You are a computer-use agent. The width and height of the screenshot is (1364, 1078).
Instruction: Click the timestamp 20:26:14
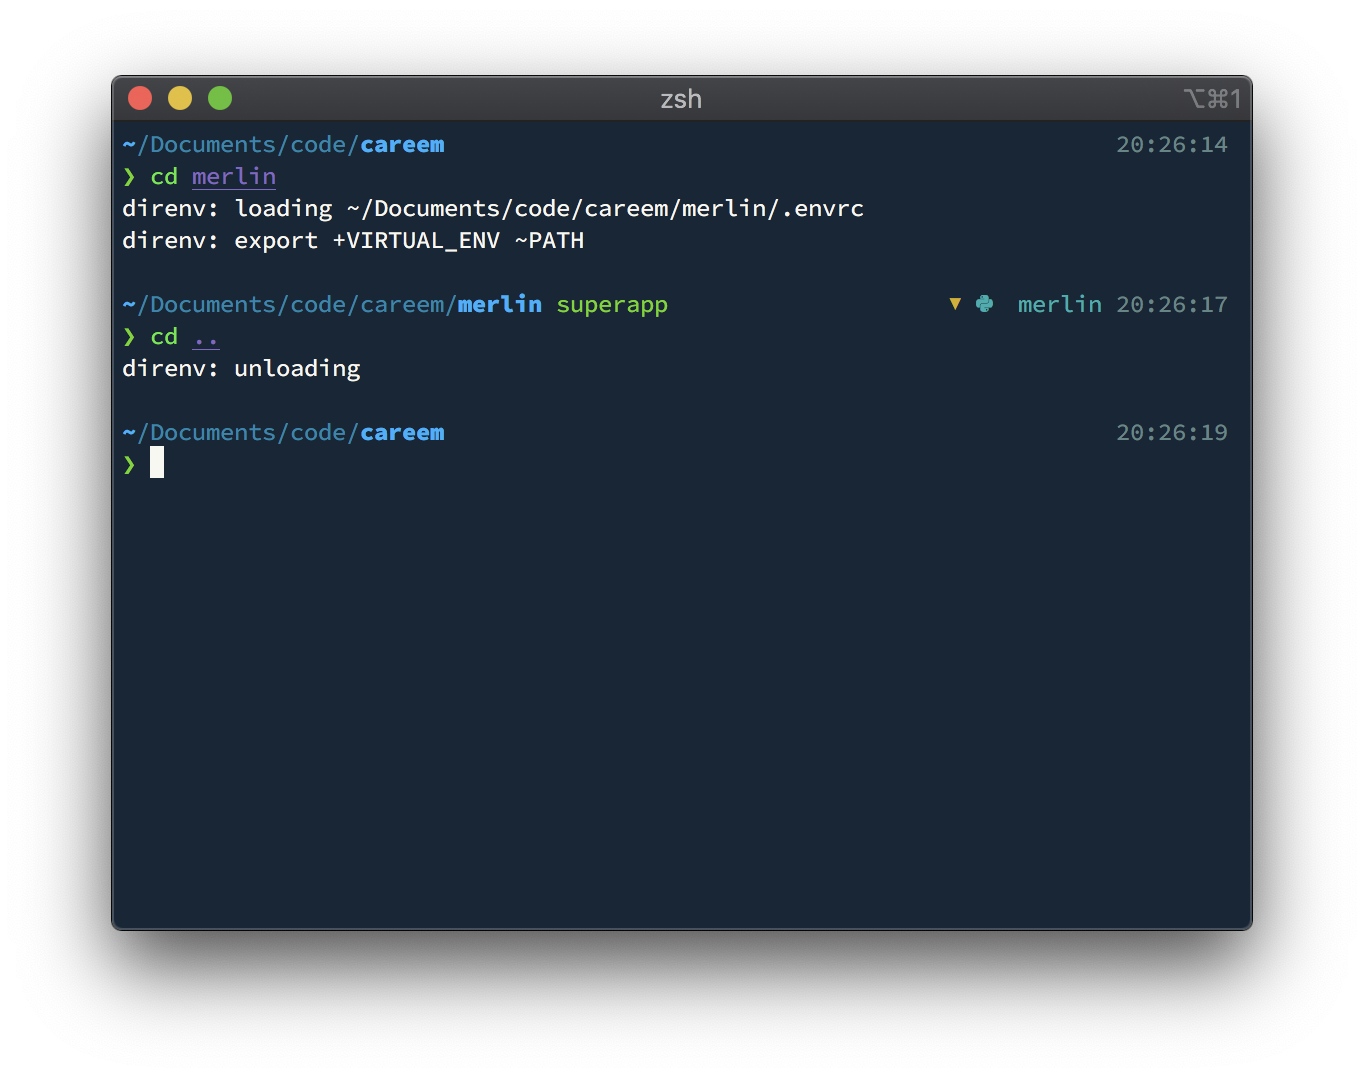click(x=1172, y=145)
